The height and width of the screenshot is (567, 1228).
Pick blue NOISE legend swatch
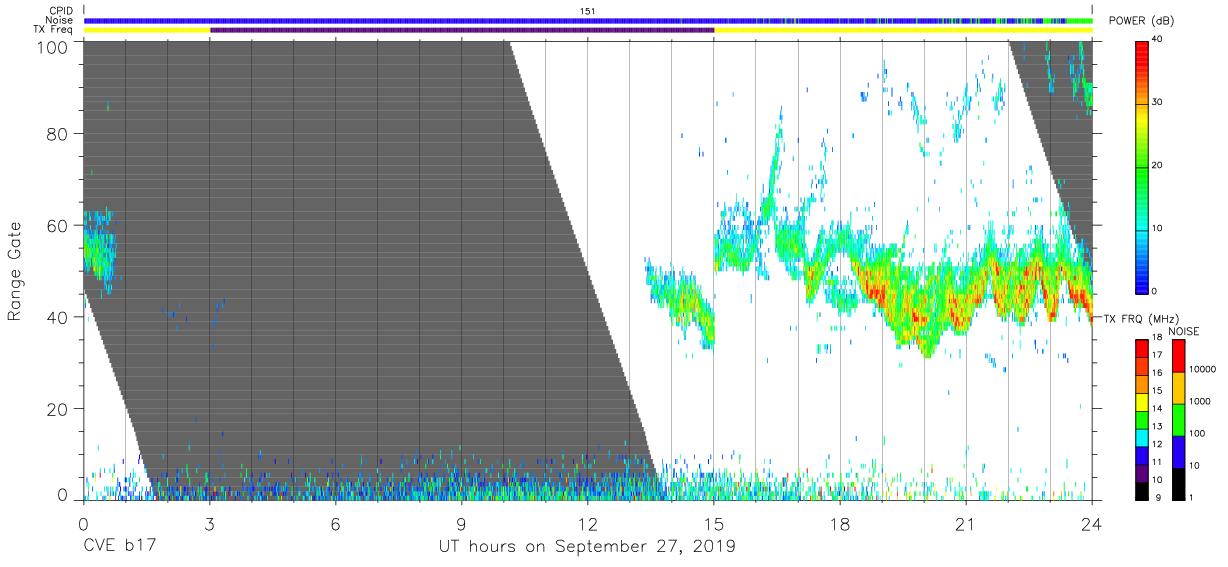pyautogui.click(x=1177, y=451)
